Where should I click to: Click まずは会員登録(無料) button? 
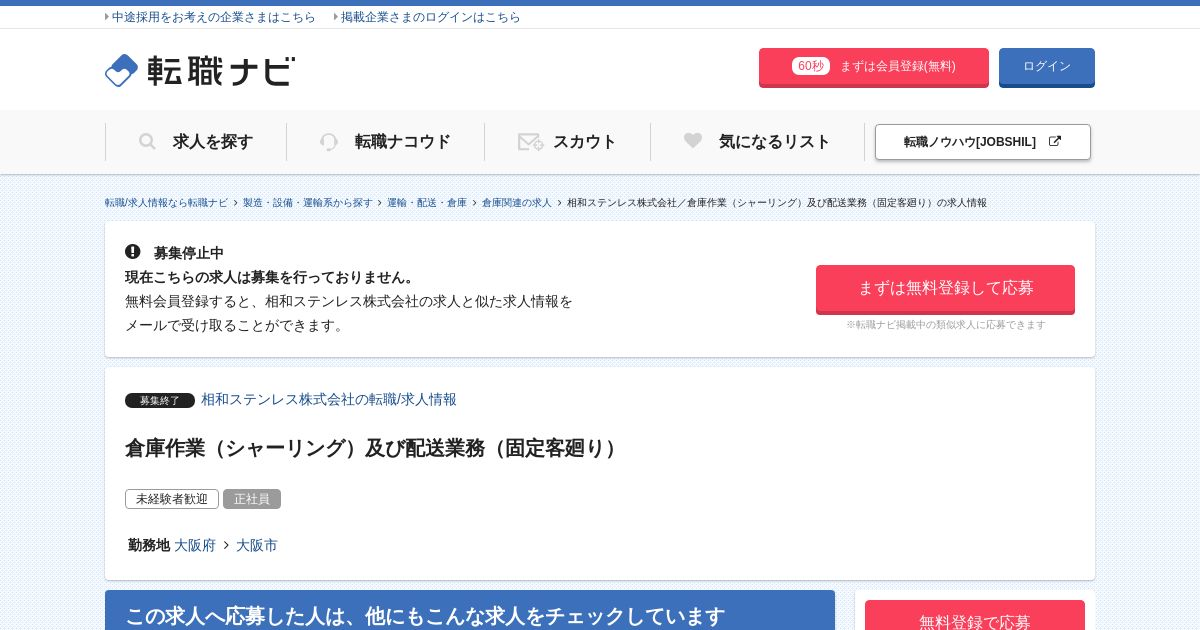874,67
